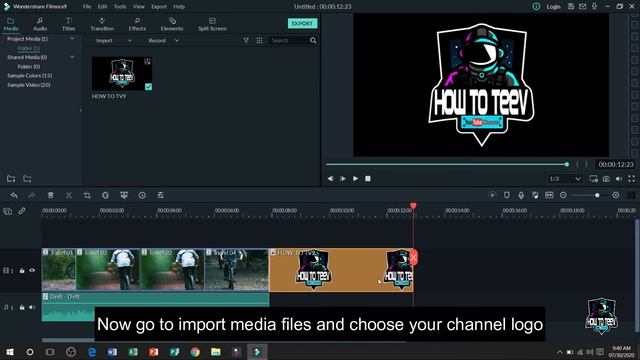Change preview quality 1/2 dropdown
640x360 pixels.
tap(565, 179)
